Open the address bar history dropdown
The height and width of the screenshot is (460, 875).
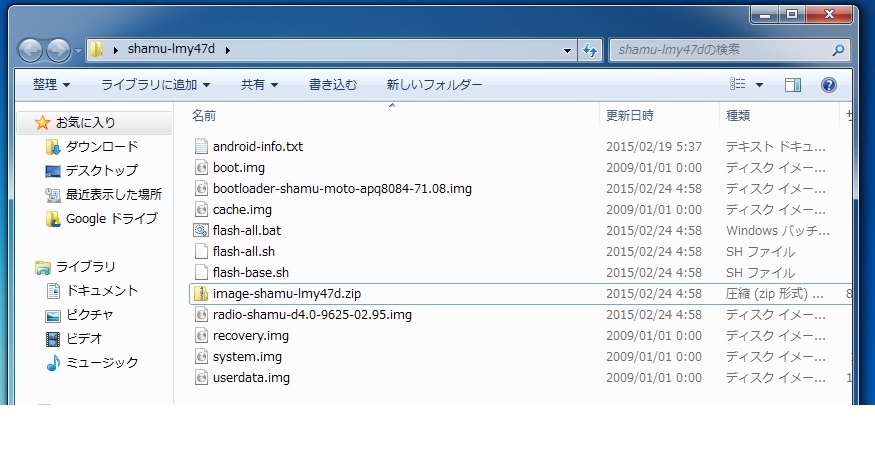point(567,50)
